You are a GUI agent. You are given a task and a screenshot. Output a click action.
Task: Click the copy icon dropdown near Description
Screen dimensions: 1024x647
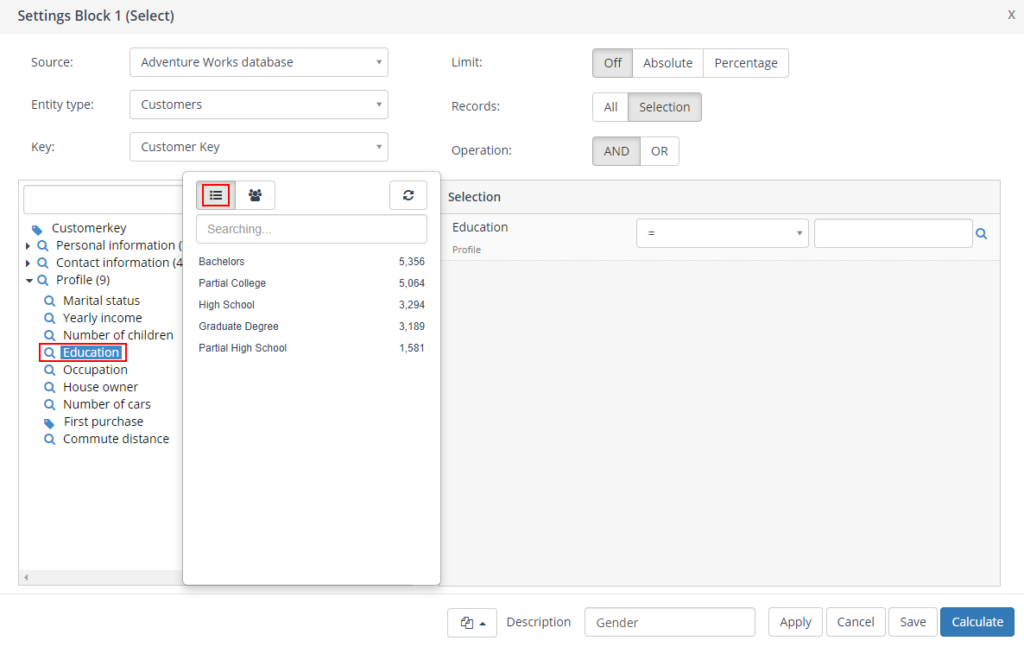click(472, 622)
